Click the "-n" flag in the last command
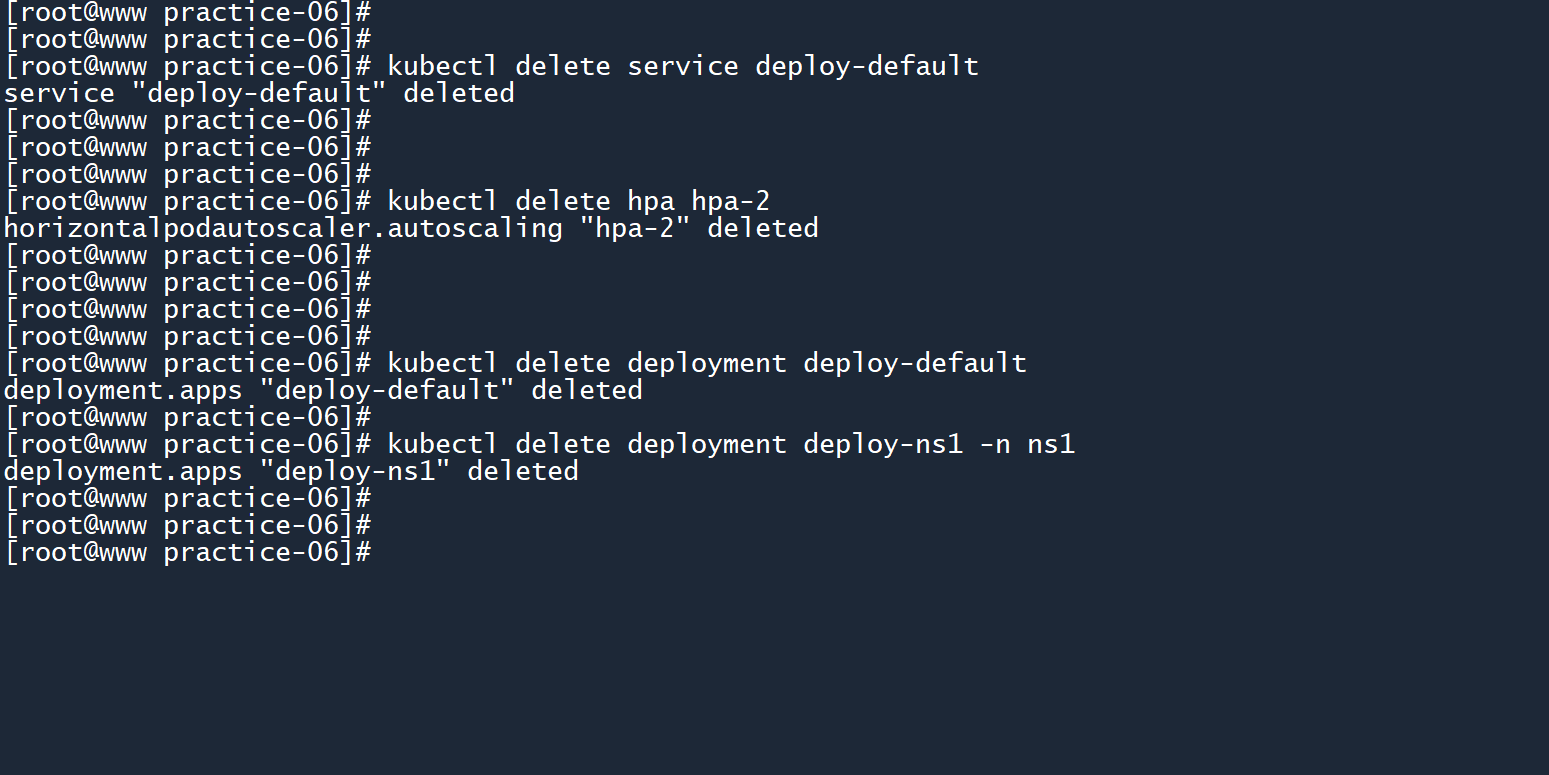The height and width of the screenshot is (775, 1549). tap(995, 445)
